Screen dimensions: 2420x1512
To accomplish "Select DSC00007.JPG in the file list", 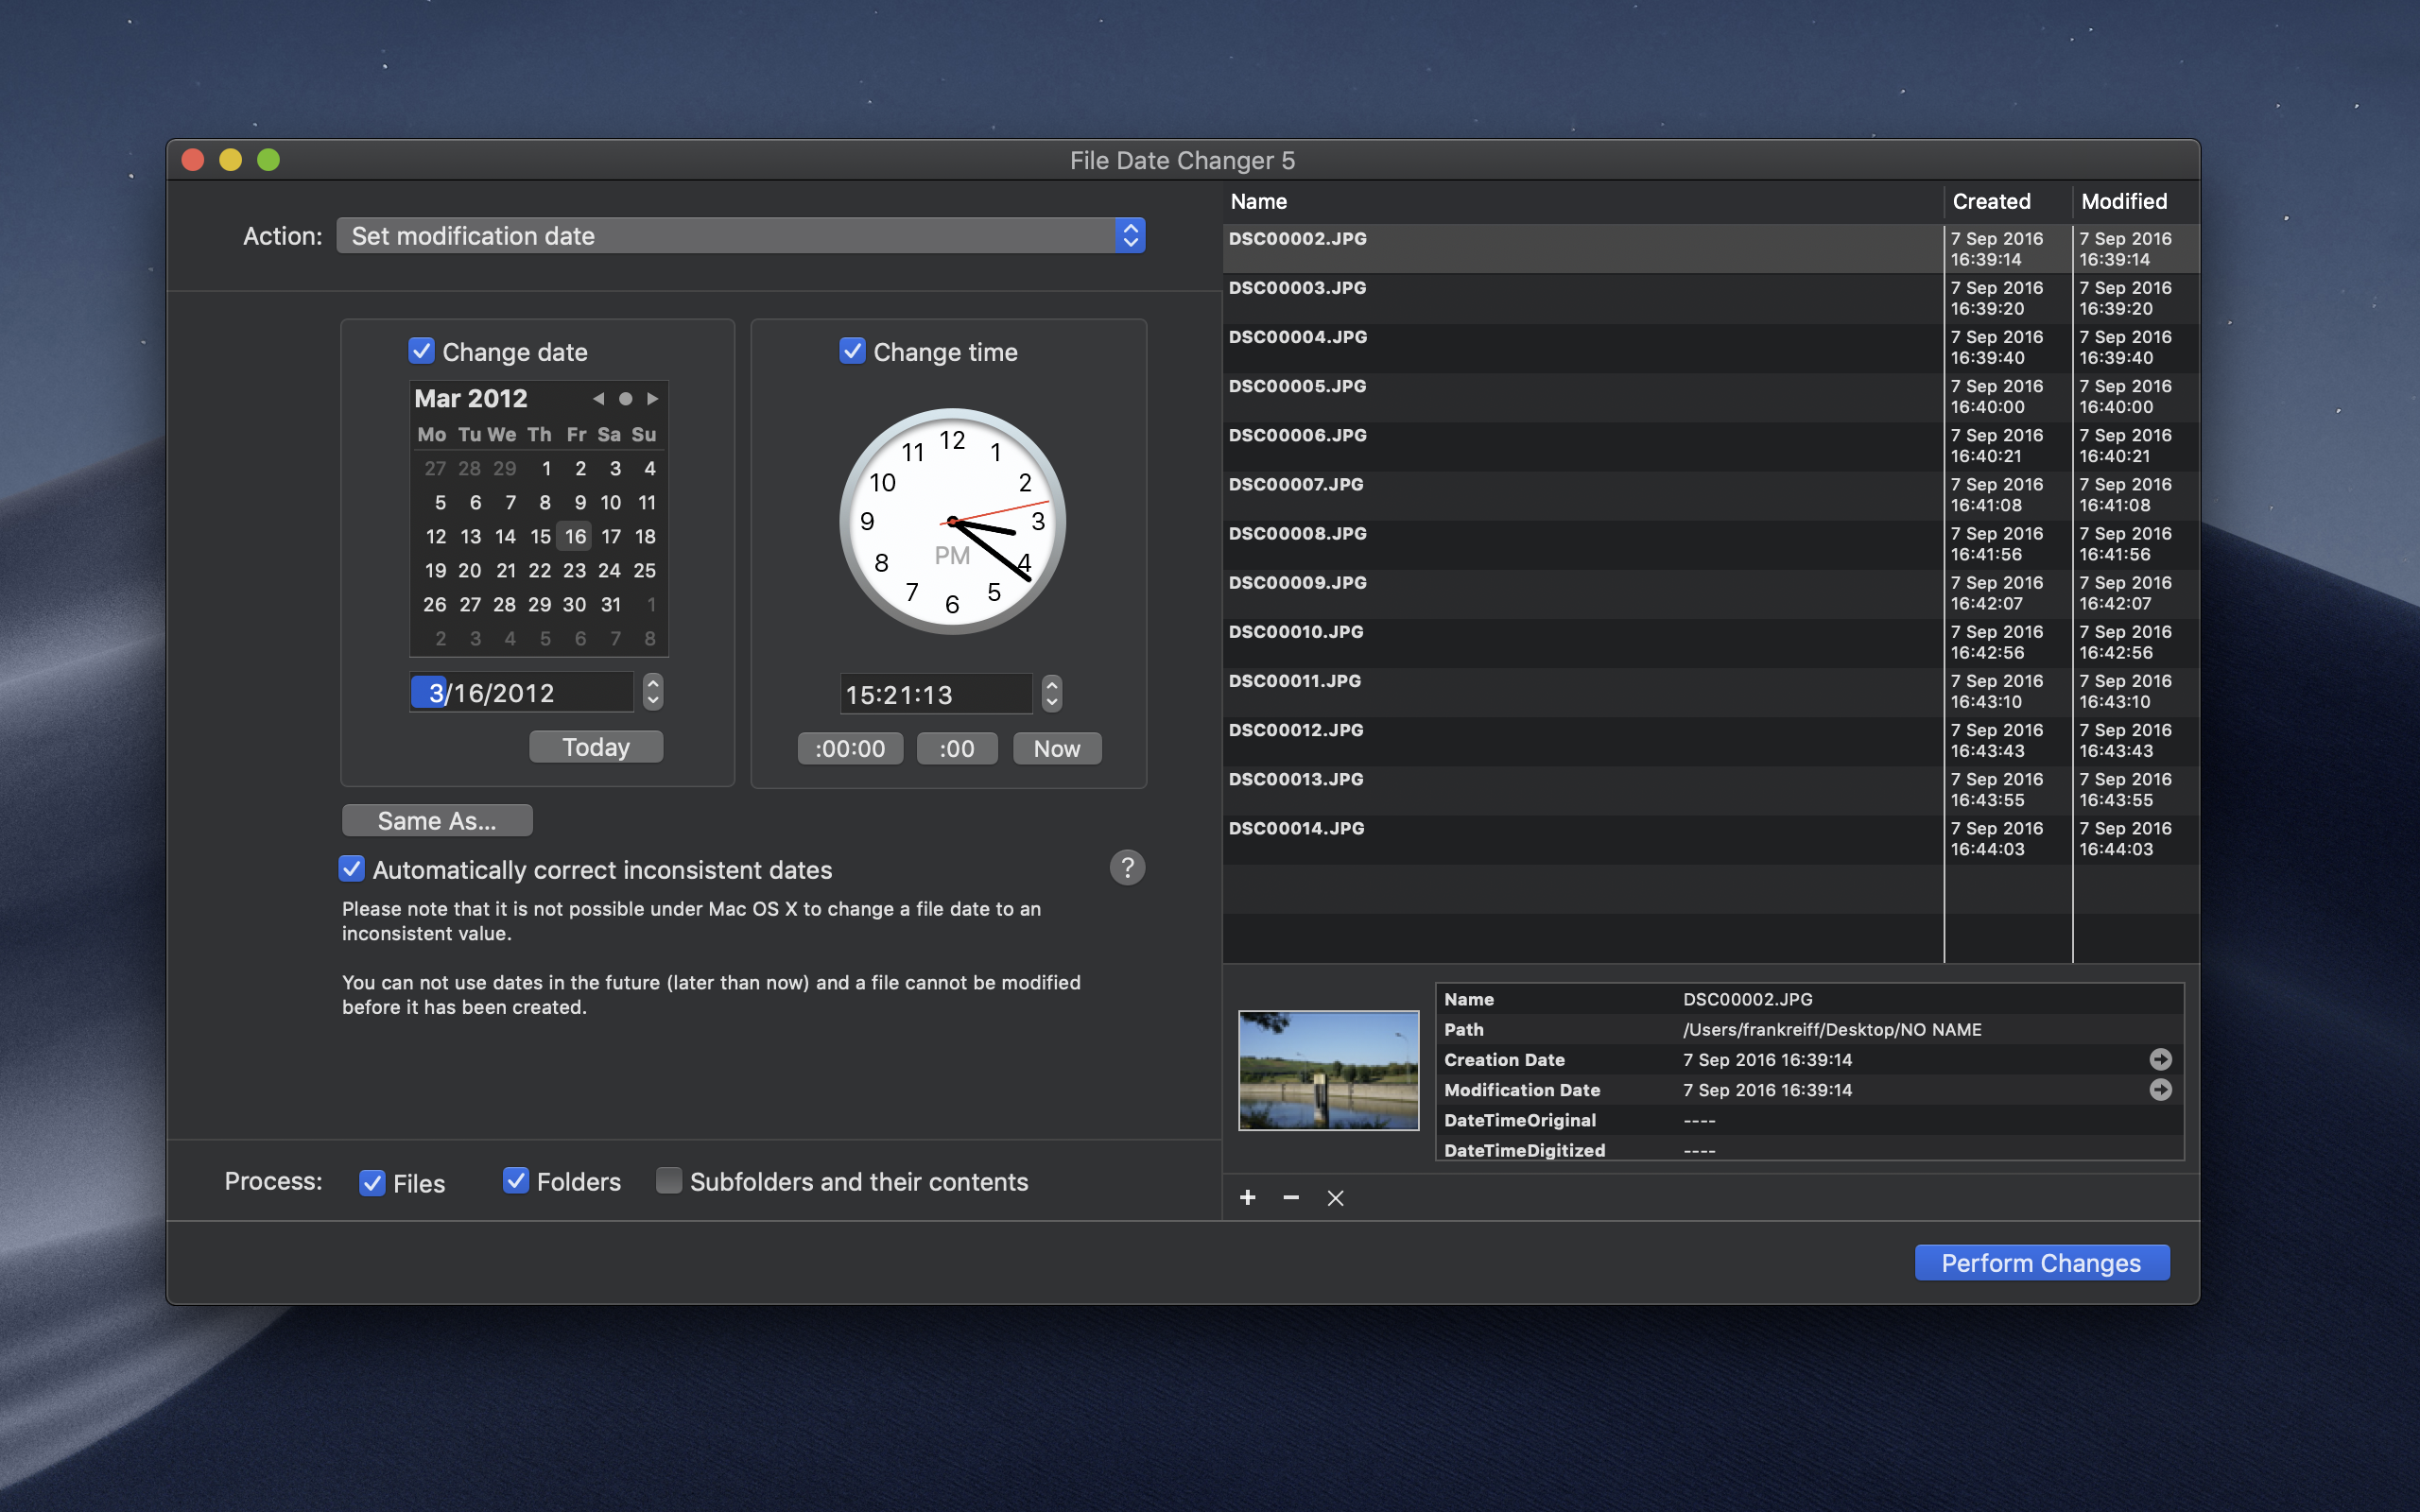I will tap(1710, 494).
